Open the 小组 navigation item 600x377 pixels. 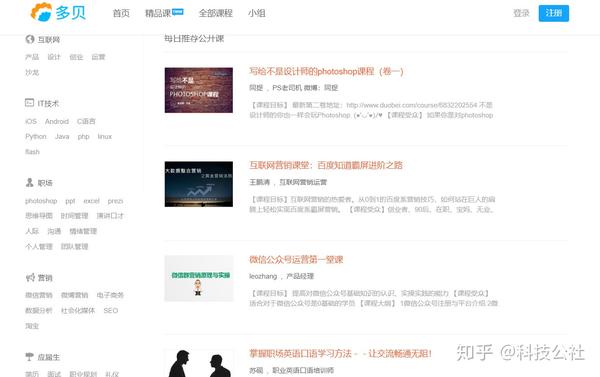(256, 13)
